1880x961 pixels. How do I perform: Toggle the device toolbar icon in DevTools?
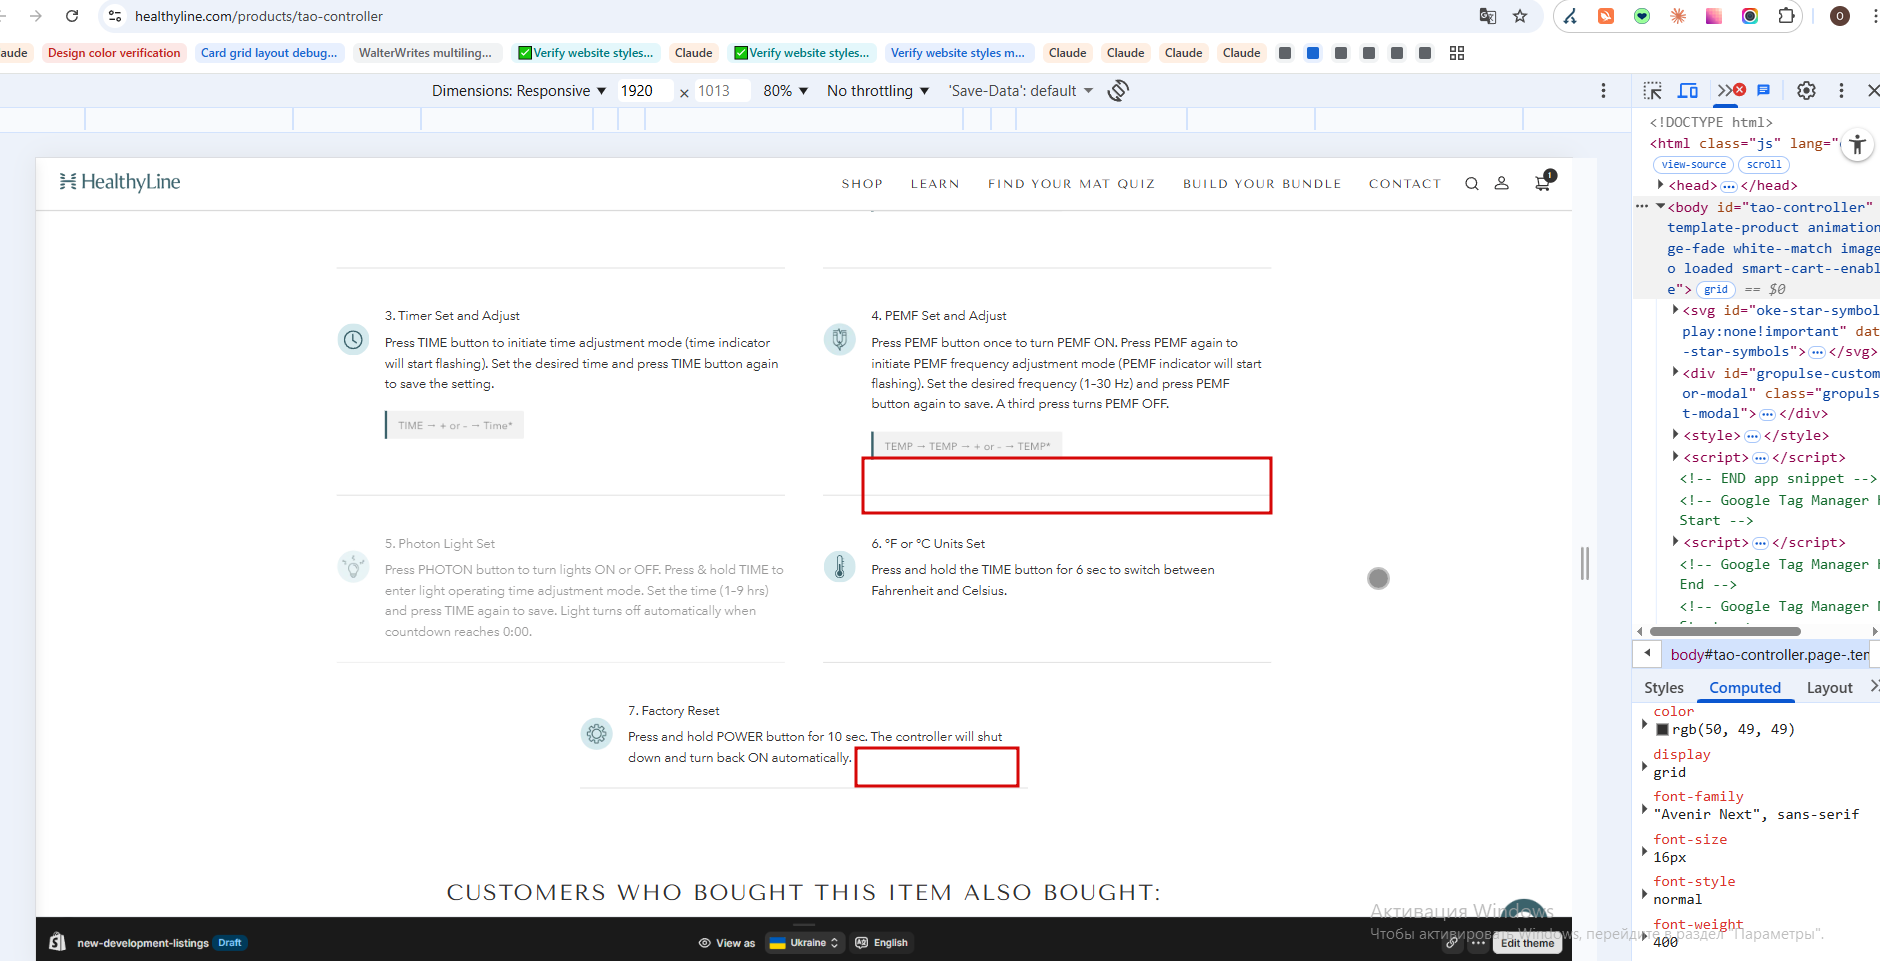(x=1688, y=91)
